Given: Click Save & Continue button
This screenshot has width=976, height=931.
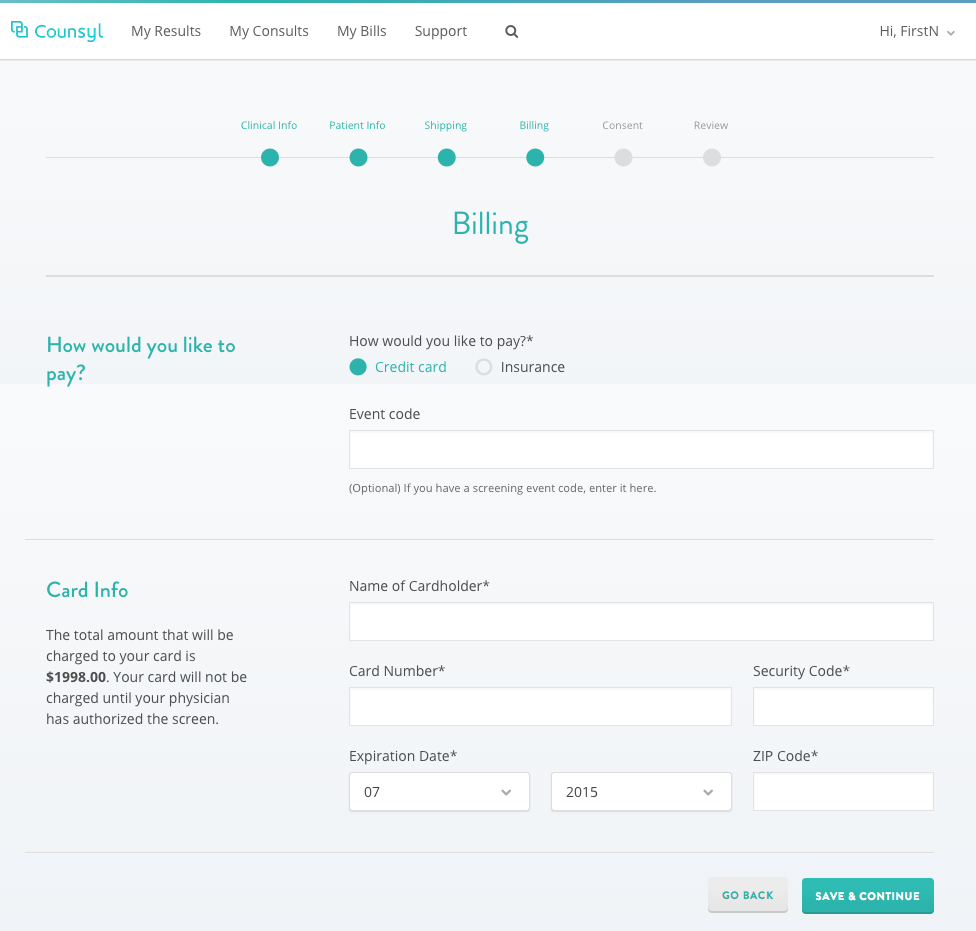Looking at the screenshot, I should point(868,896).
